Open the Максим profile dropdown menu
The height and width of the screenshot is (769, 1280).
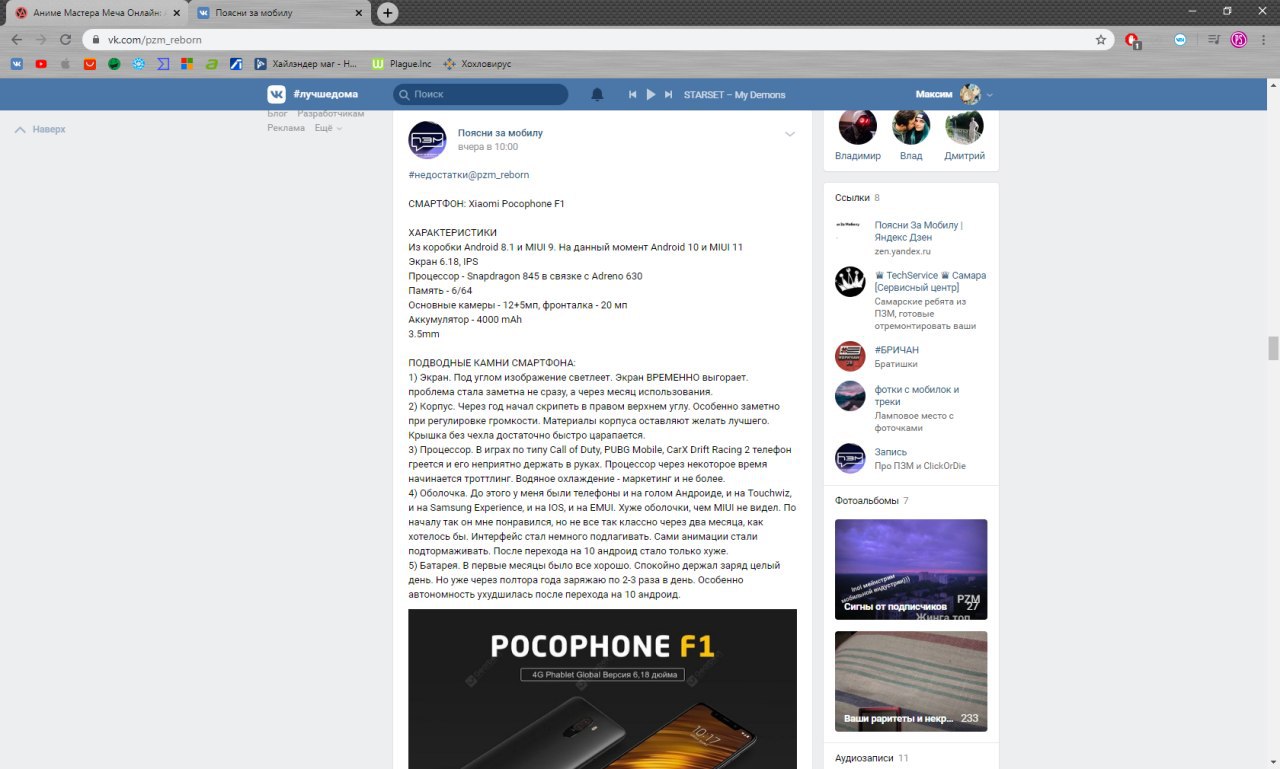click(954, 94)
